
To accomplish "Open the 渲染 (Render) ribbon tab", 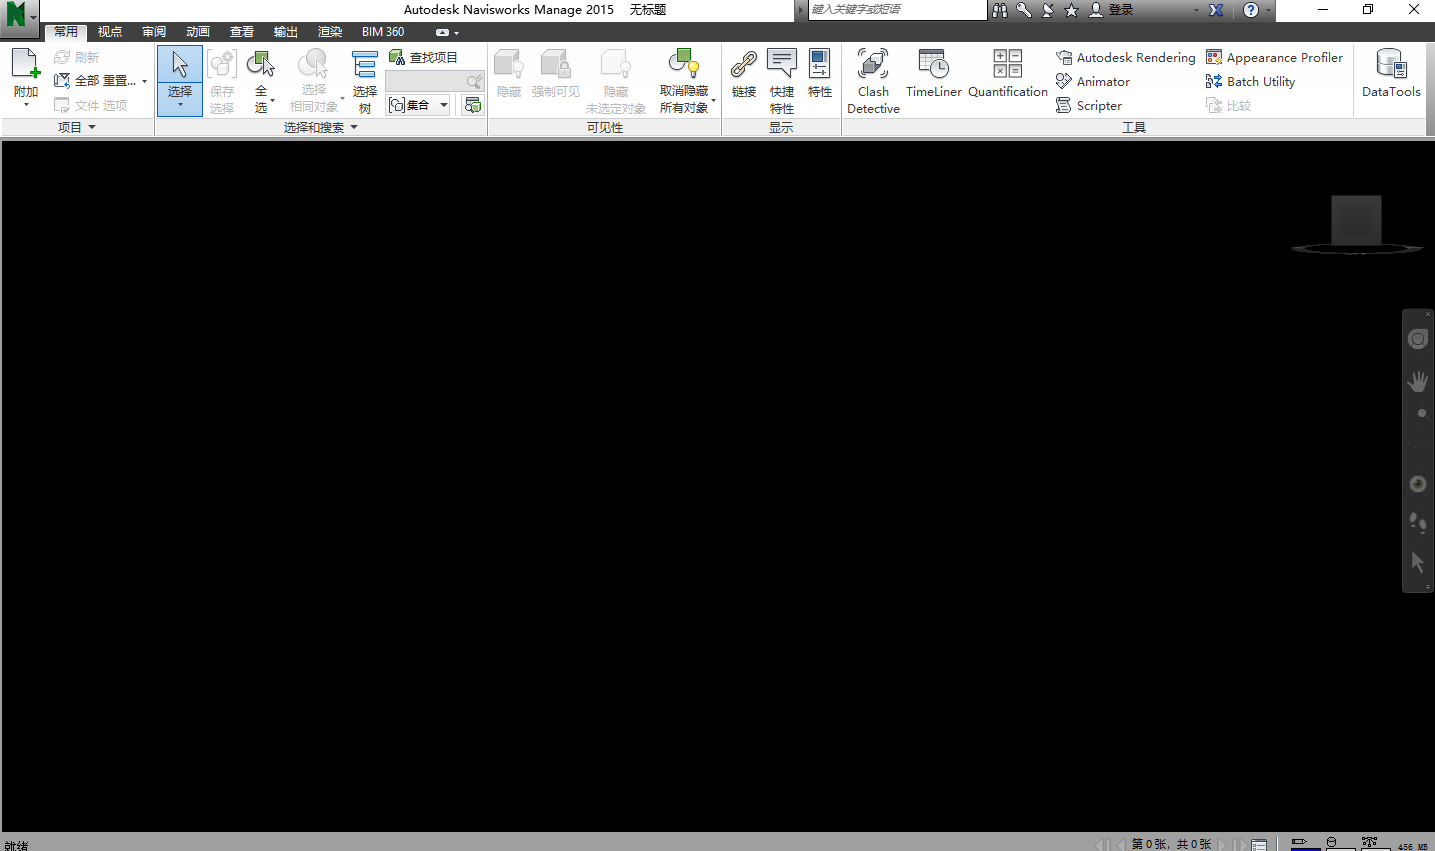I will pos(330,31).
